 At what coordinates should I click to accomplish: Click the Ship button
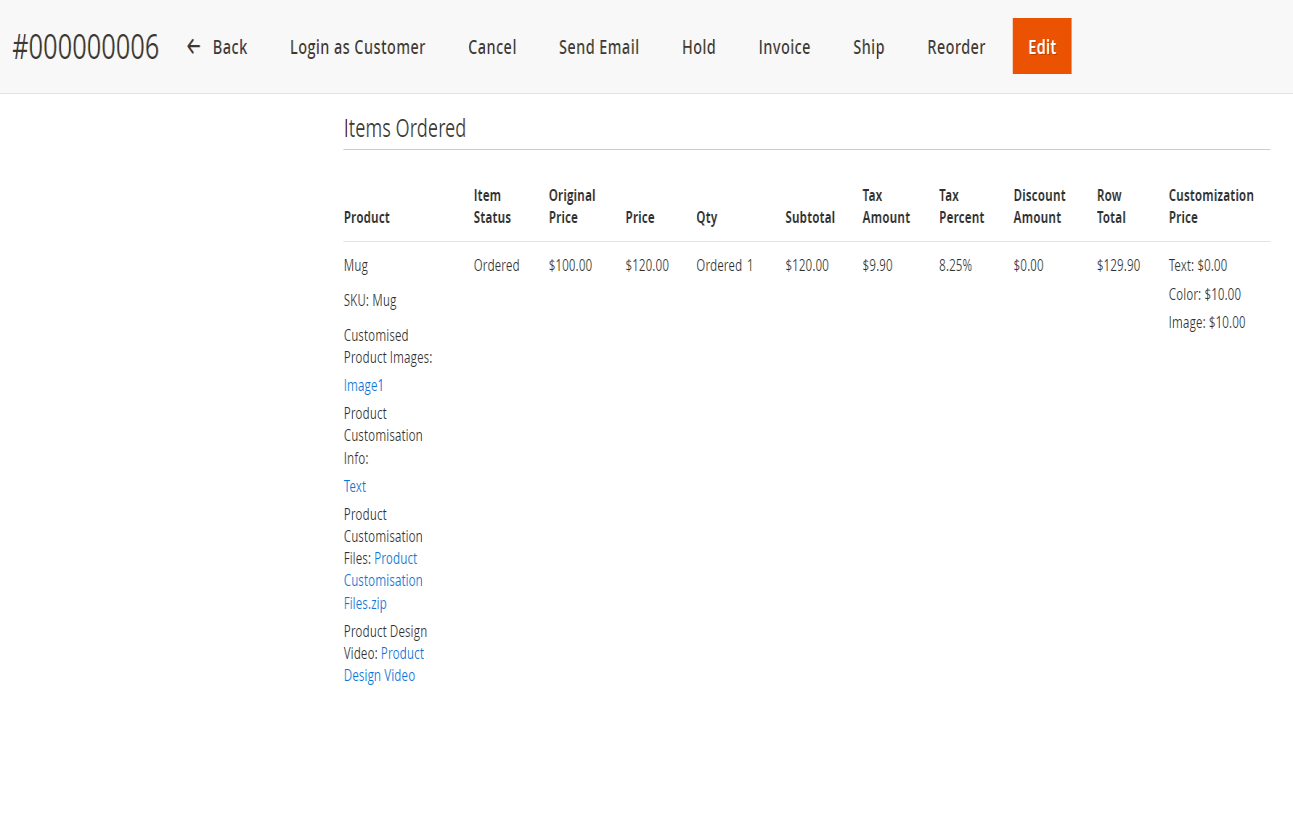coord(868,47)
